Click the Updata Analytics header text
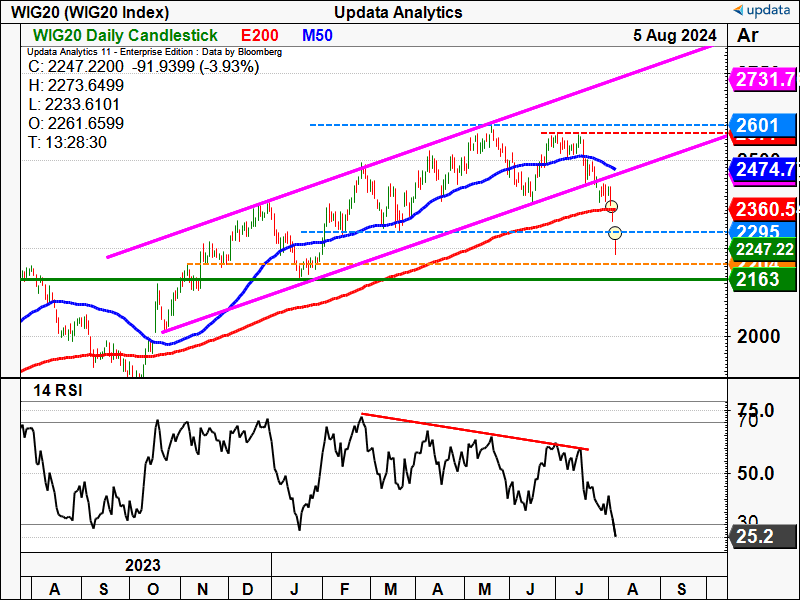 [x=398, y=12]
